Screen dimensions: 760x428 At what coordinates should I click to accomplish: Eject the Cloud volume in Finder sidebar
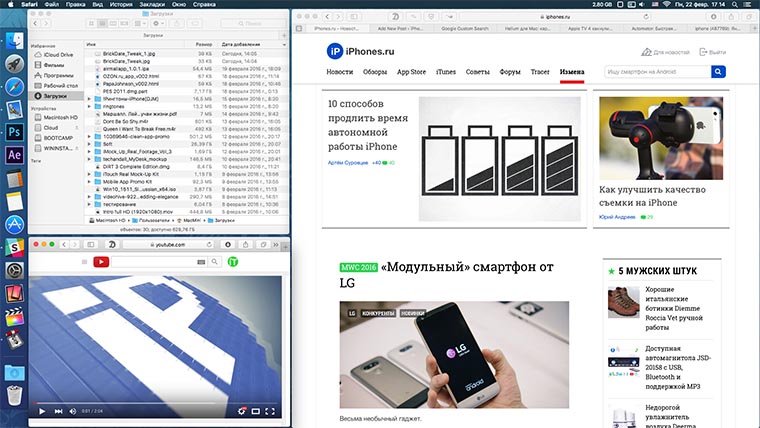77,128
